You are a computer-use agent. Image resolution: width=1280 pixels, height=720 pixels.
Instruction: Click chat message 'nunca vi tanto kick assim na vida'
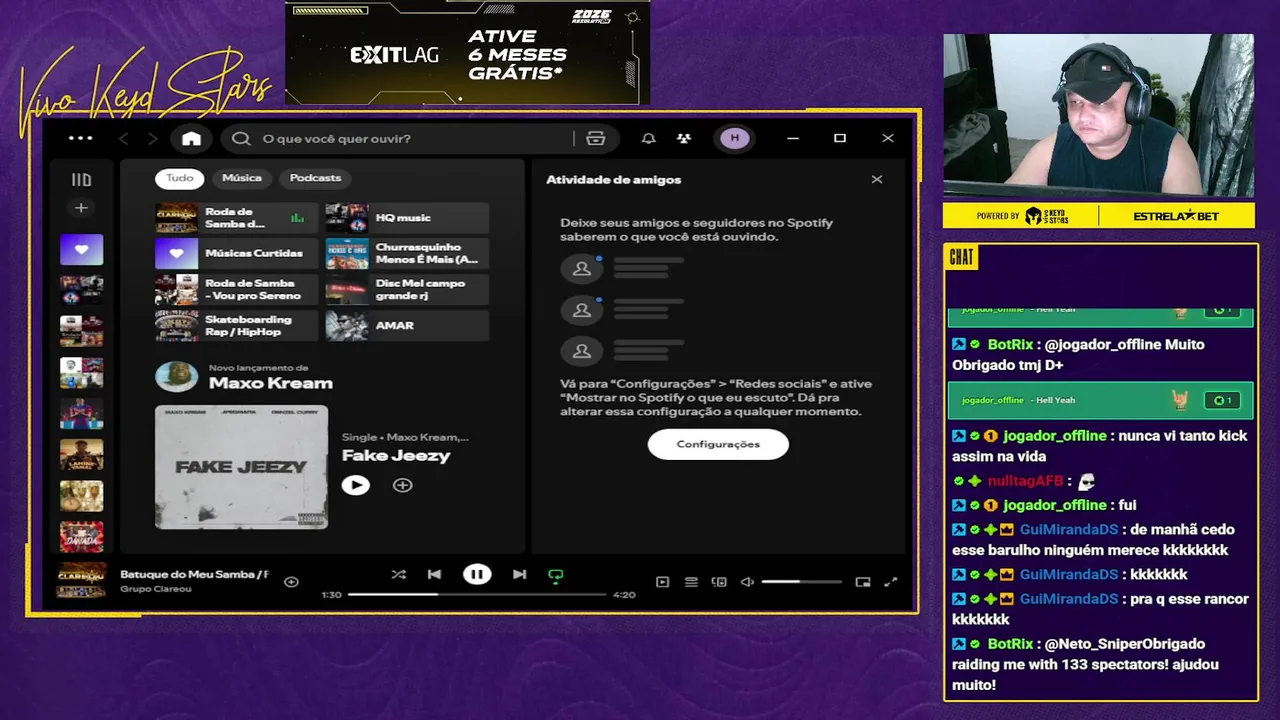point(1100,446)
